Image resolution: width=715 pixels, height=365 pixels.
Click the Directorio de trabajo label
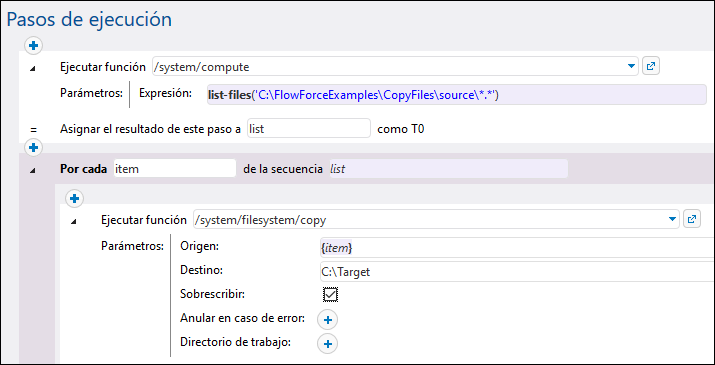pos(236,342)
